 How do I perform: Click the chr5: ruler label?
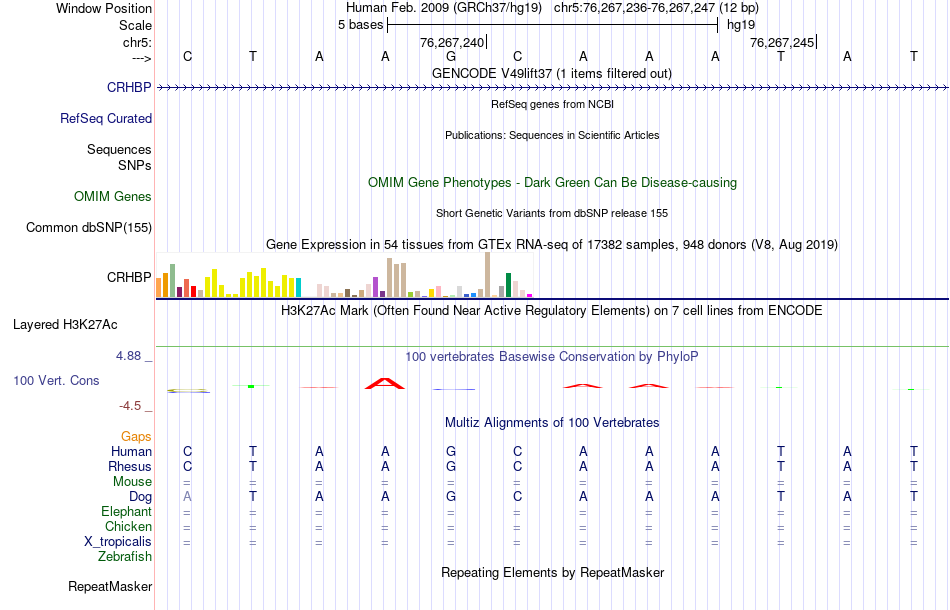pyautogui.click(x=138, y=42)
